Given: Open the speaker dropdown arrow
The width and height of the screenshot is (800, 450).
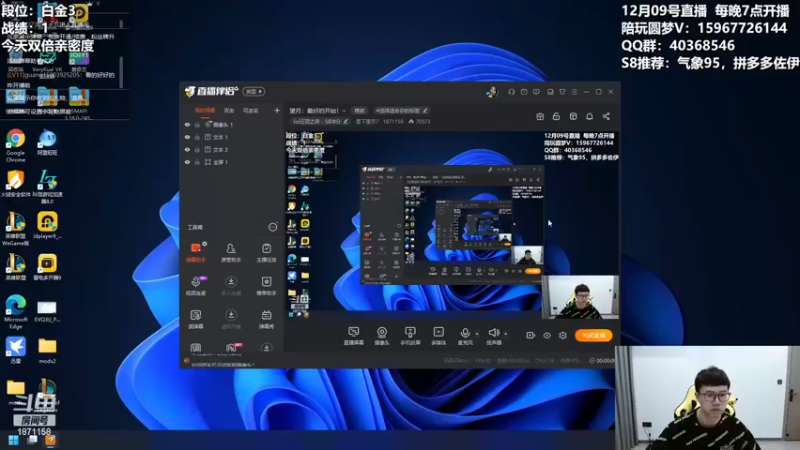Looking at the screenshot, I should pos(506,334).
